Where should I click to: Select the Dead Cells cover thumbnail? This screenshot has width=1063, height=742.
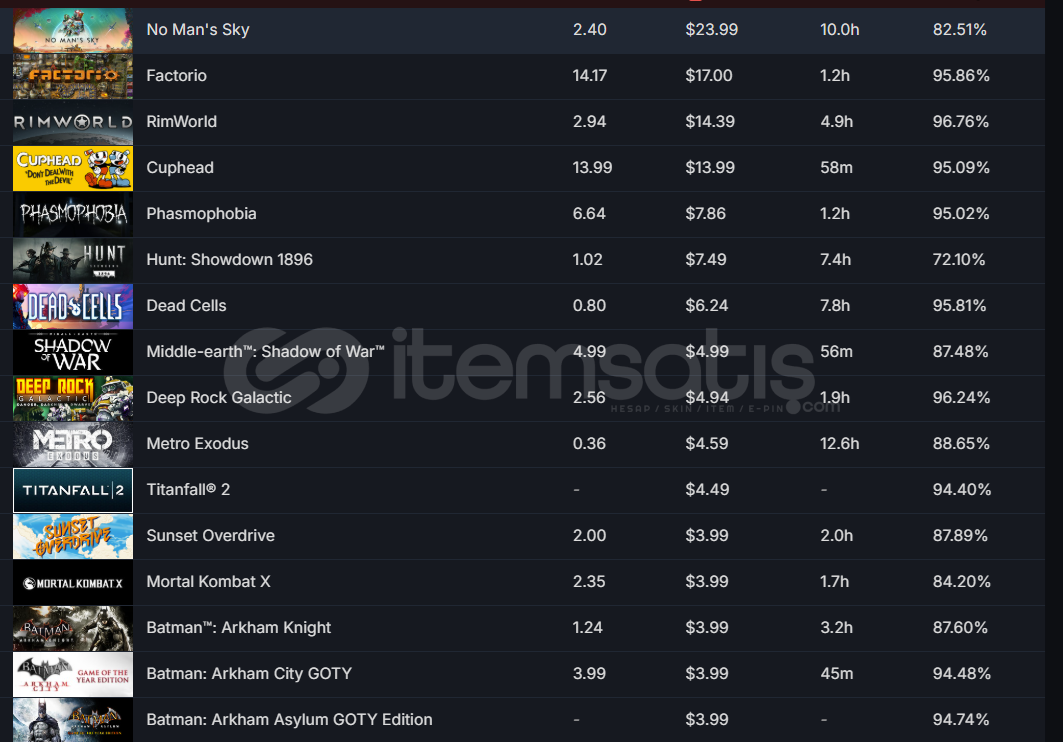pos(73,306)
